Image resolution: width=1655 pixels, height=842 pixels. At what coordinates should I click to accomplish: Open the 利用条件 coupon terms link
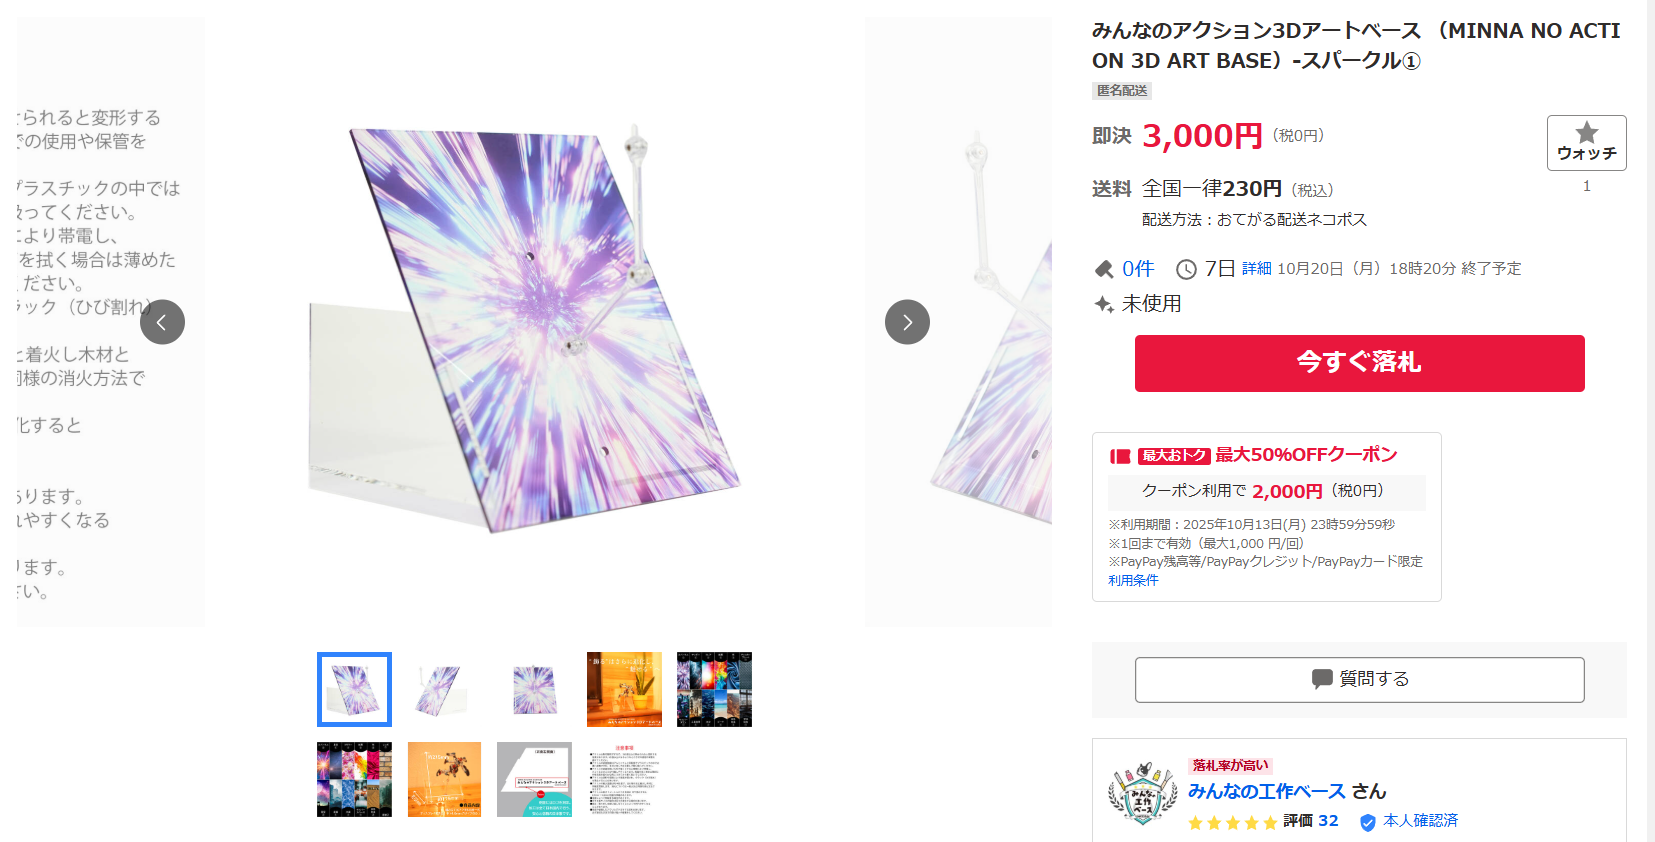[x=1133, y=580]
